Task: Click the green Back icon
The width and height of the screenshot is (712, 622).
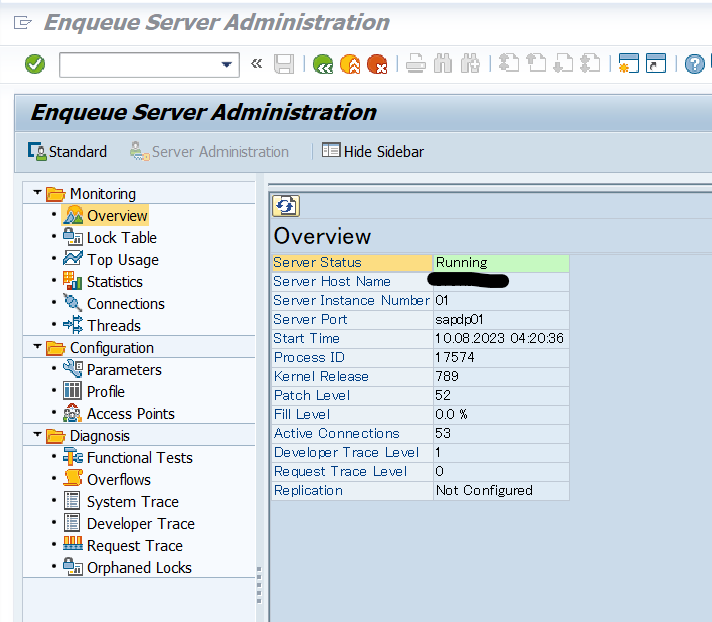Action: pos(322,65)
